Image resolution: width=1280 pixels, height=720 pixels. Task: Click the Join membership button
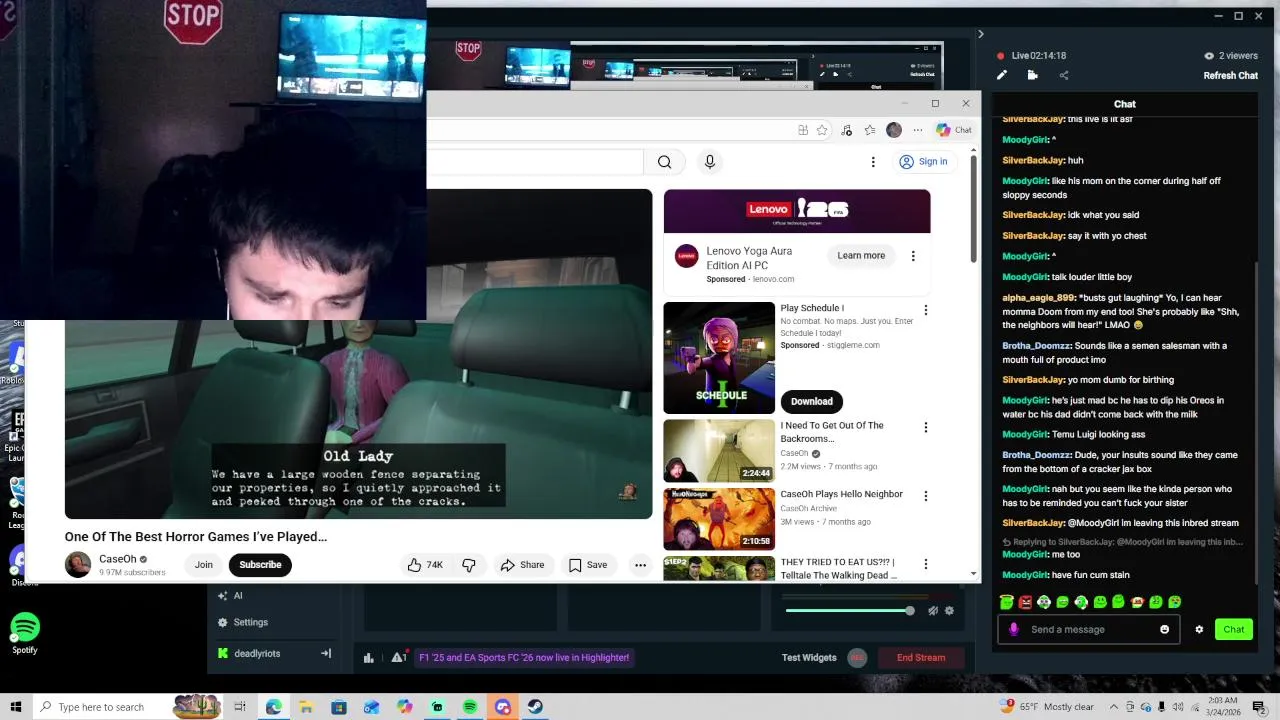click(204, 565)
